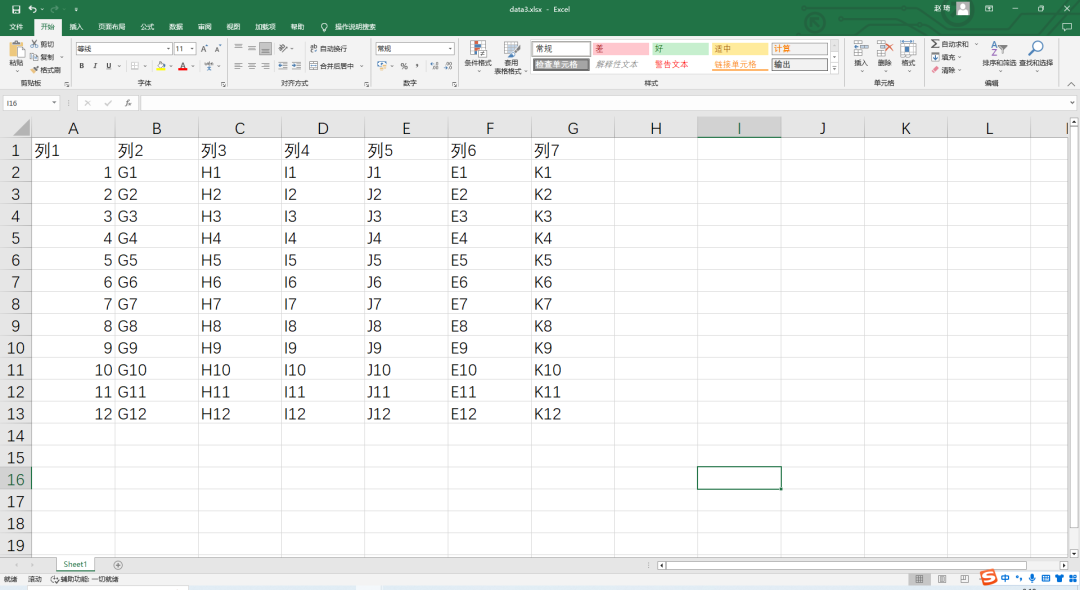Increase font size with the larger A icon
The image size is (1080, 590).
pos(204,49)
